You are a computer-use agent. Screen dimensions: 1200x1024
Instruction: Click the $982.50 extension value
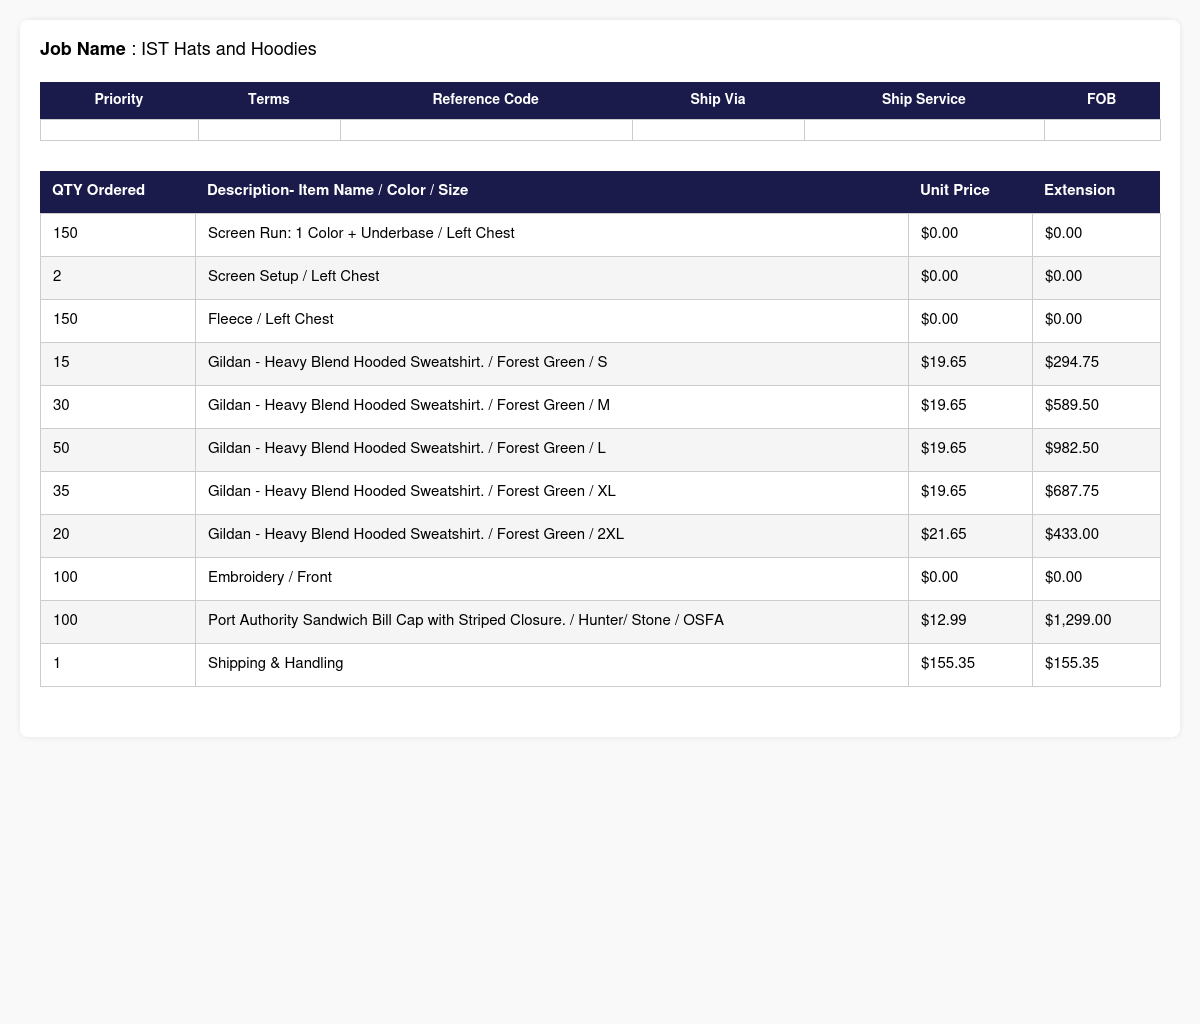(1072, 448)
